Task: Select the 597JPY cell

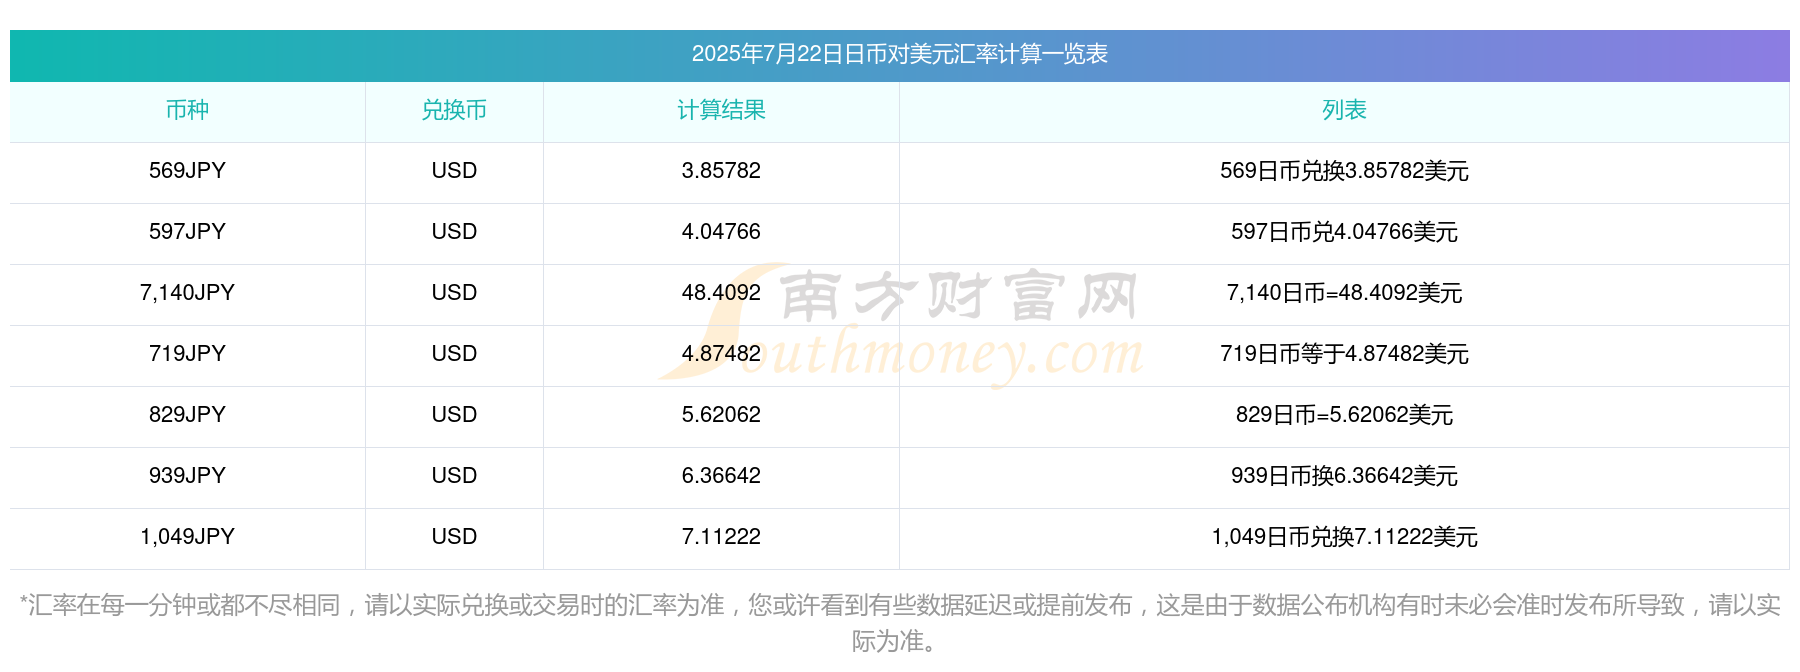Action: [x=187, y=232]
